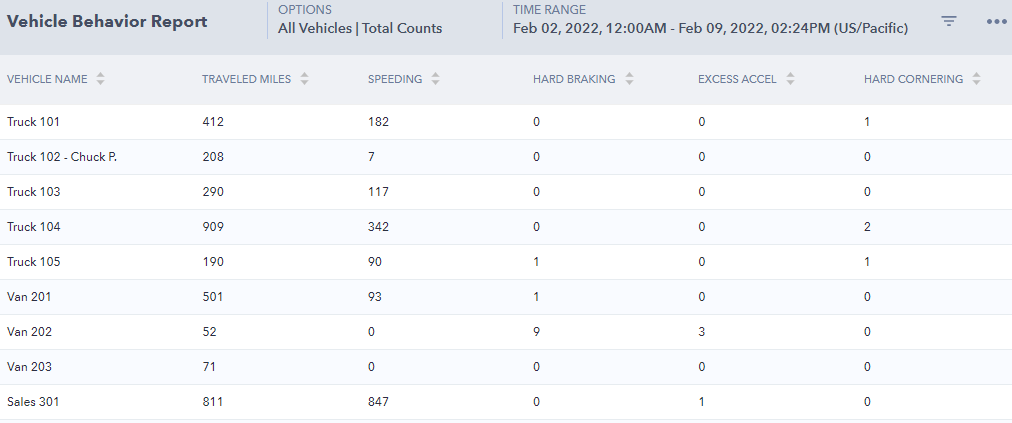Change the Feb 02 – Feb 09 time range
The image size is (1012, 423).
[x=711, y=28]
